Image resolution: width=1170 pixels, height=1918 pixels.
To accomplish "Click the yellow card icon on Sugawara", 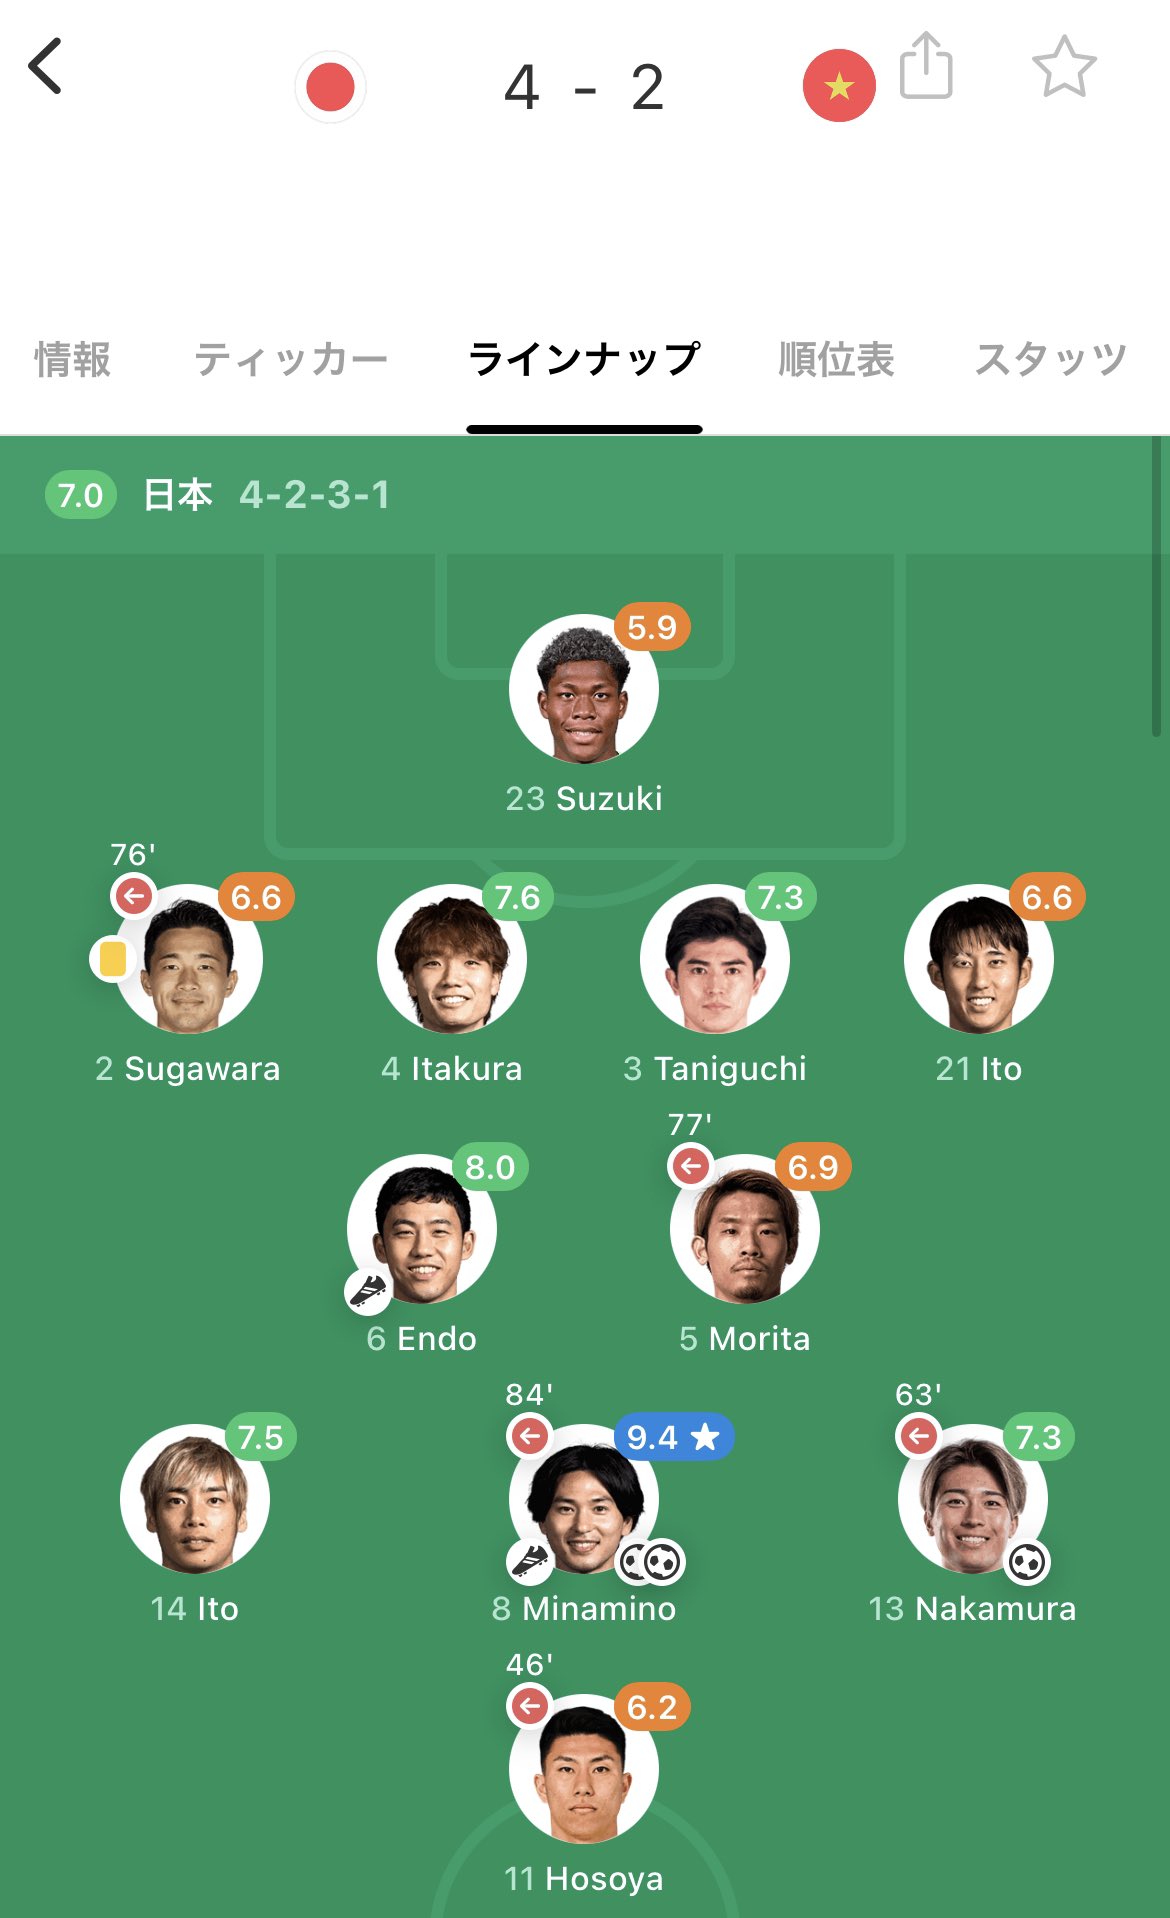I will coord(113,959).
